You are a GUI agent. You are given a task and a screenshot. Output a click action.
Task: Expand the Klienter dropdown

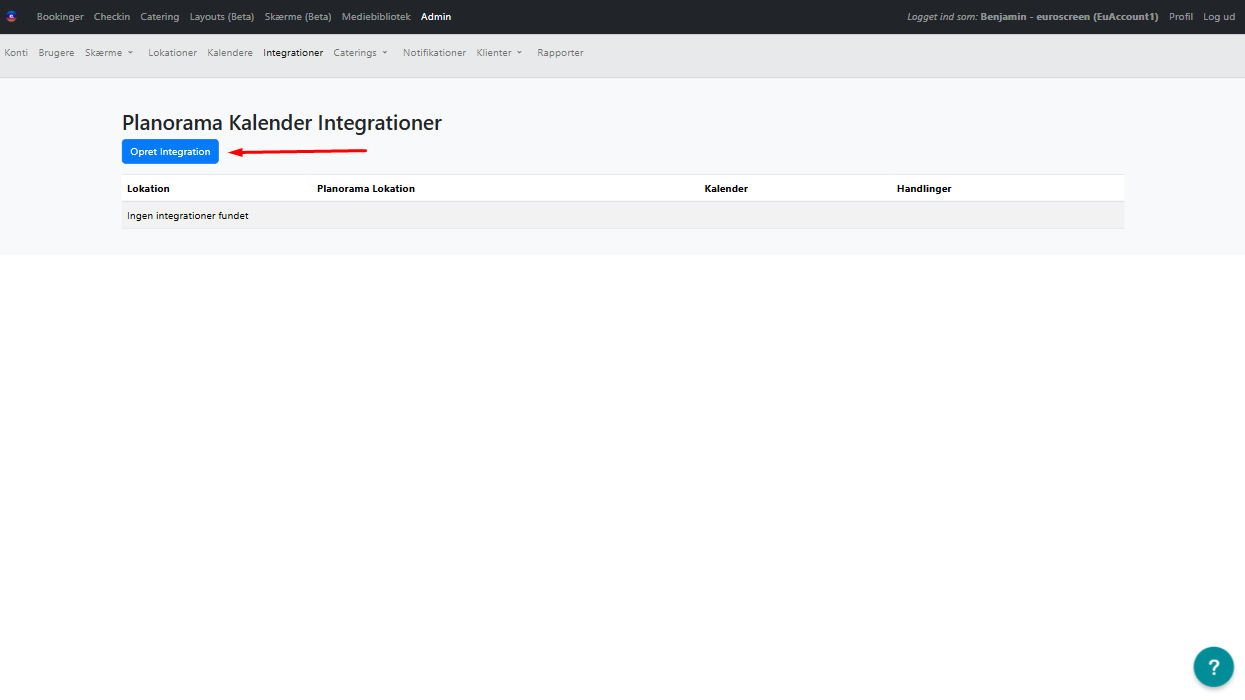500,53
